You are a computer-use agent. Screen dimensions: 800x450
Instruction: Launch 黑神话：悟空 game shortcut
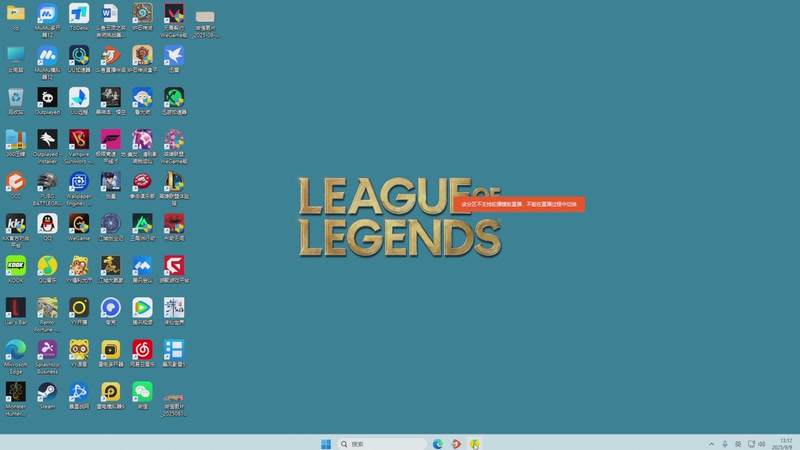[x=111, y=101]
